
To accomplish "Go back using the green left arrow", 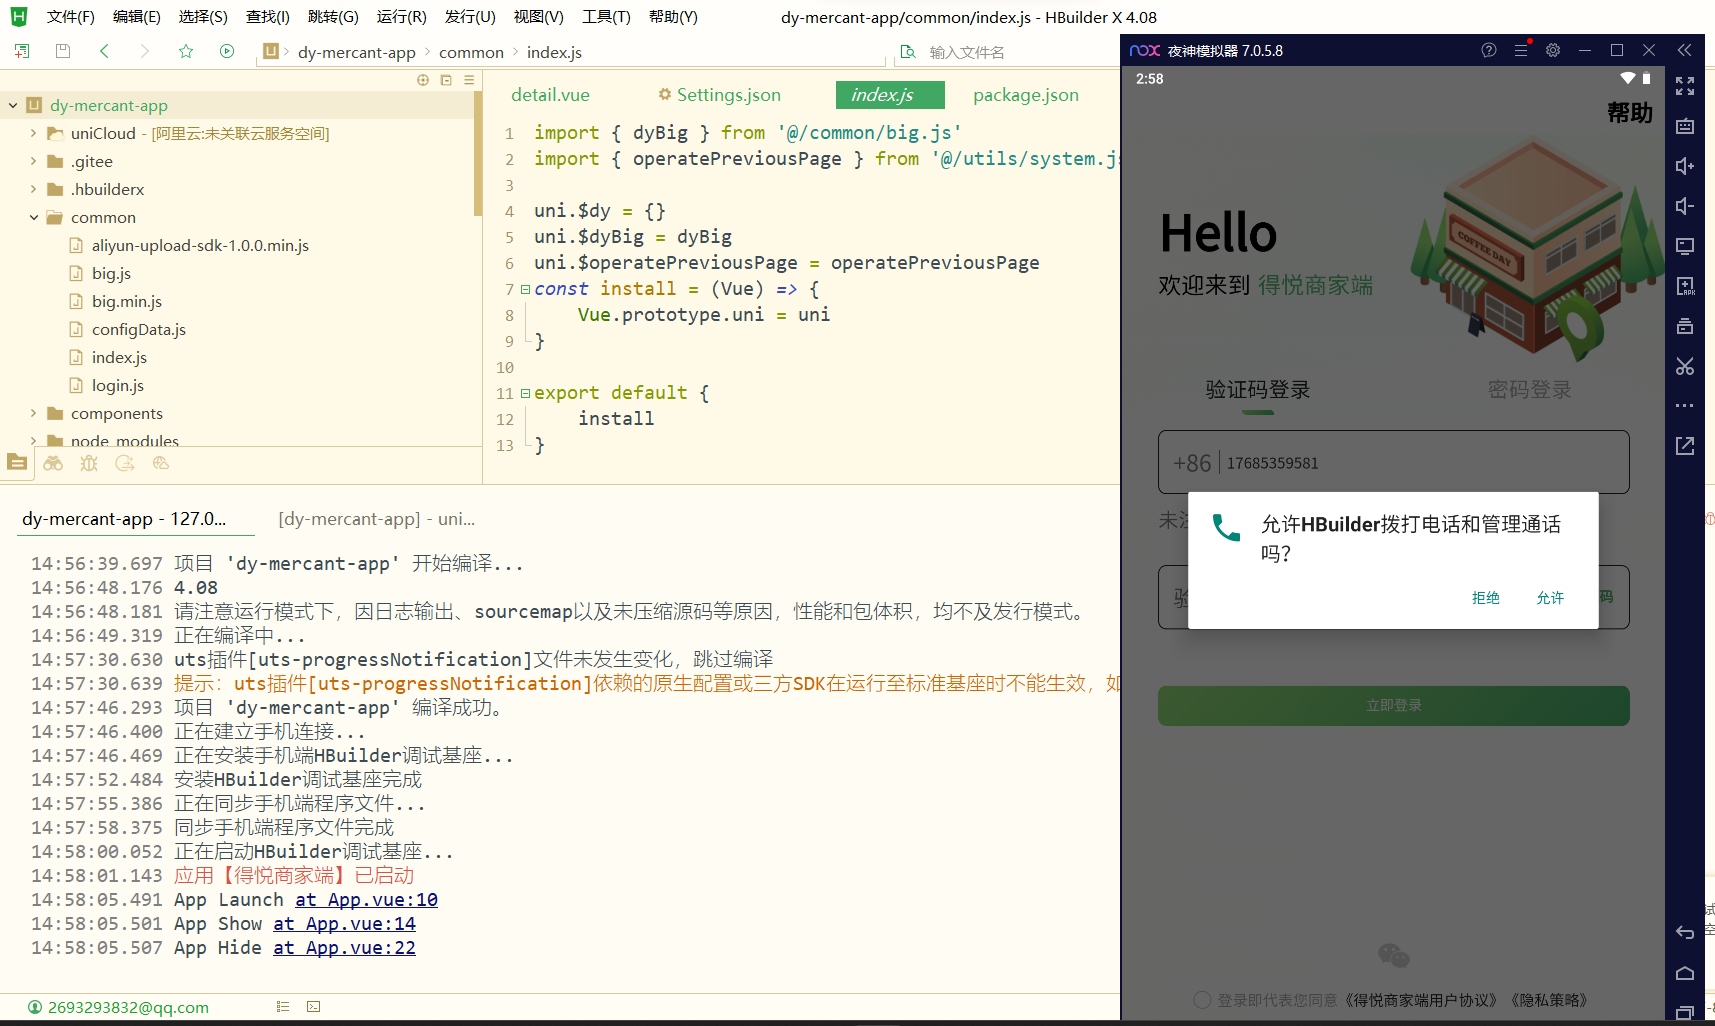I will point(104,51).
